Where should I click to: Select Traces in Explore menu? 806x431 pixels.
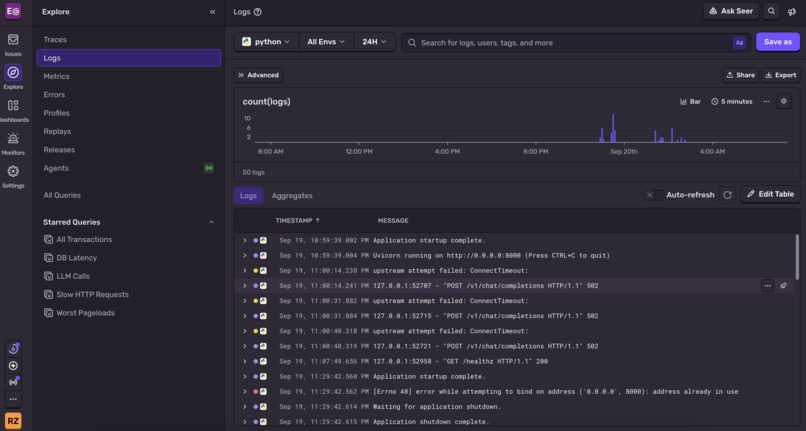point(129,40)
